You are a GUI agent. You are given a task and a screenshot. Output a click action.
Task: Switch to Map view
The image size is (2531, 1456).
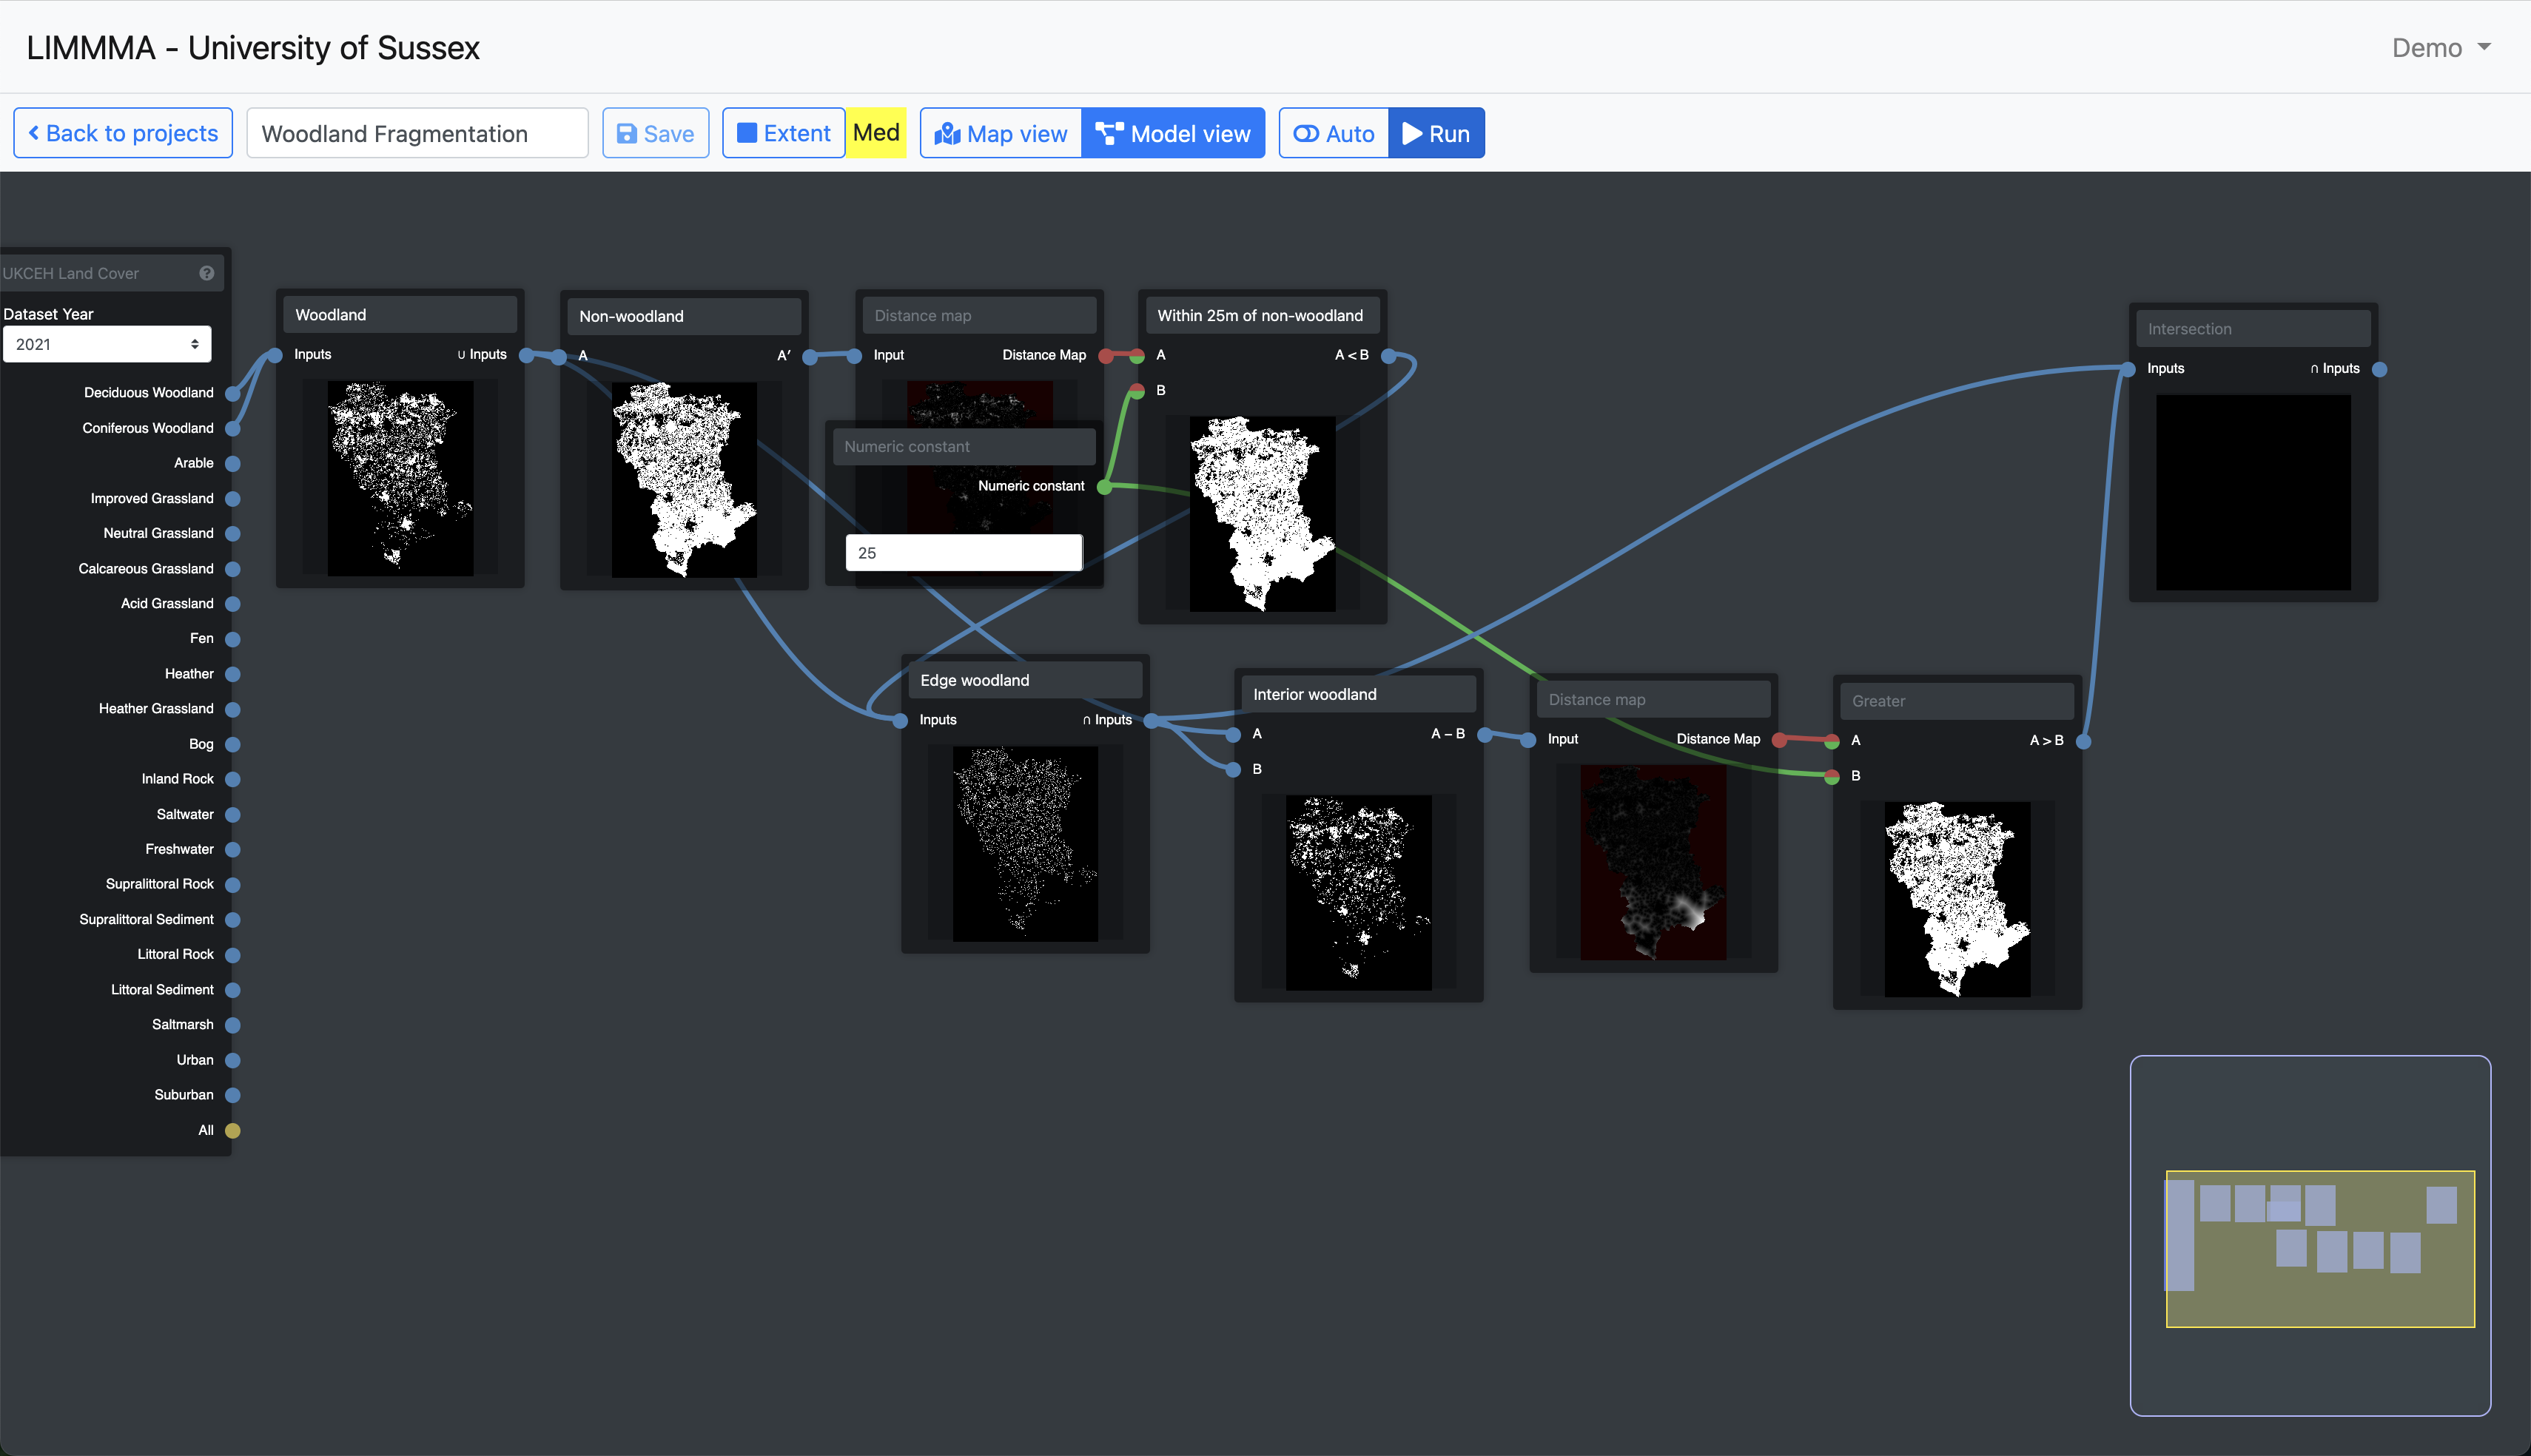pos(1001,133)
